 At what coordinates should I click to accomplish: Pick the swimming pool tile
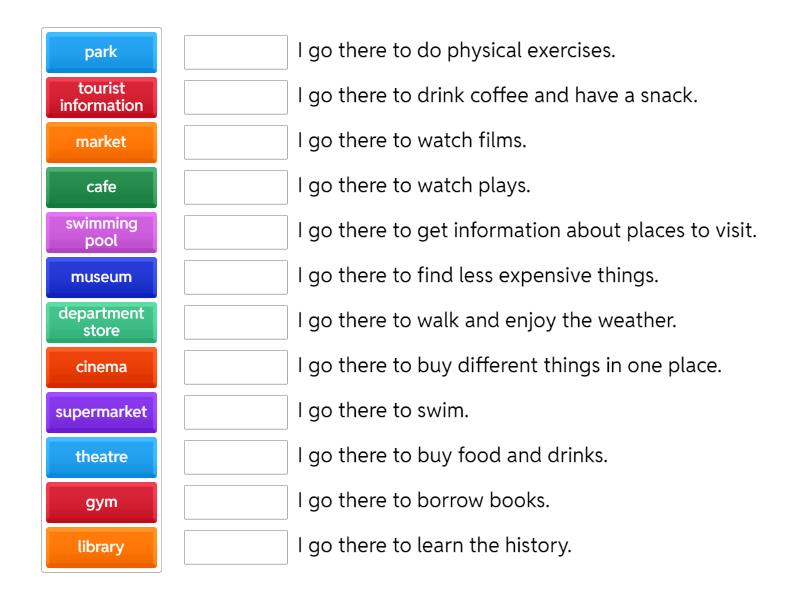pos(100,232)
